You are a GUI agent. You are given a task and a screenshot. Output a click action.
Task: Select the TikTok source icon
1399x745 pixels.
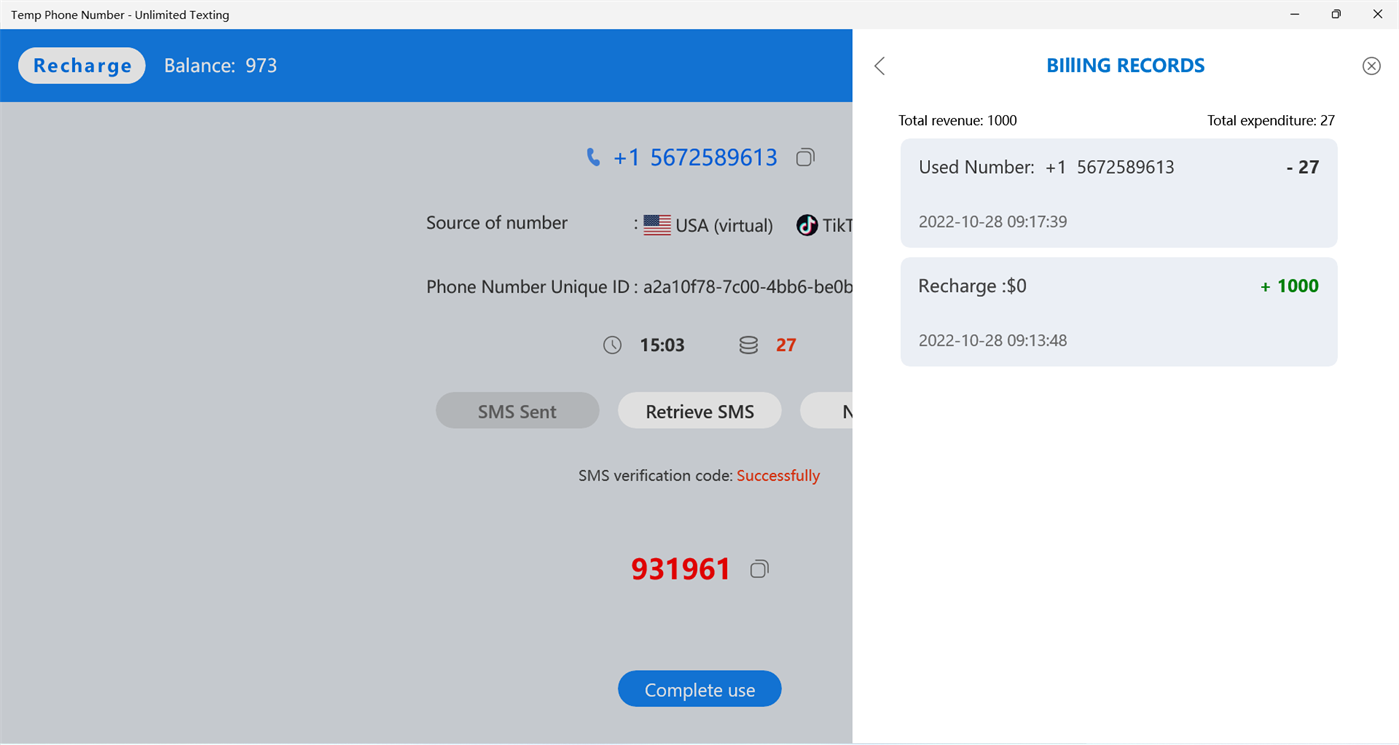click(808, 225)
